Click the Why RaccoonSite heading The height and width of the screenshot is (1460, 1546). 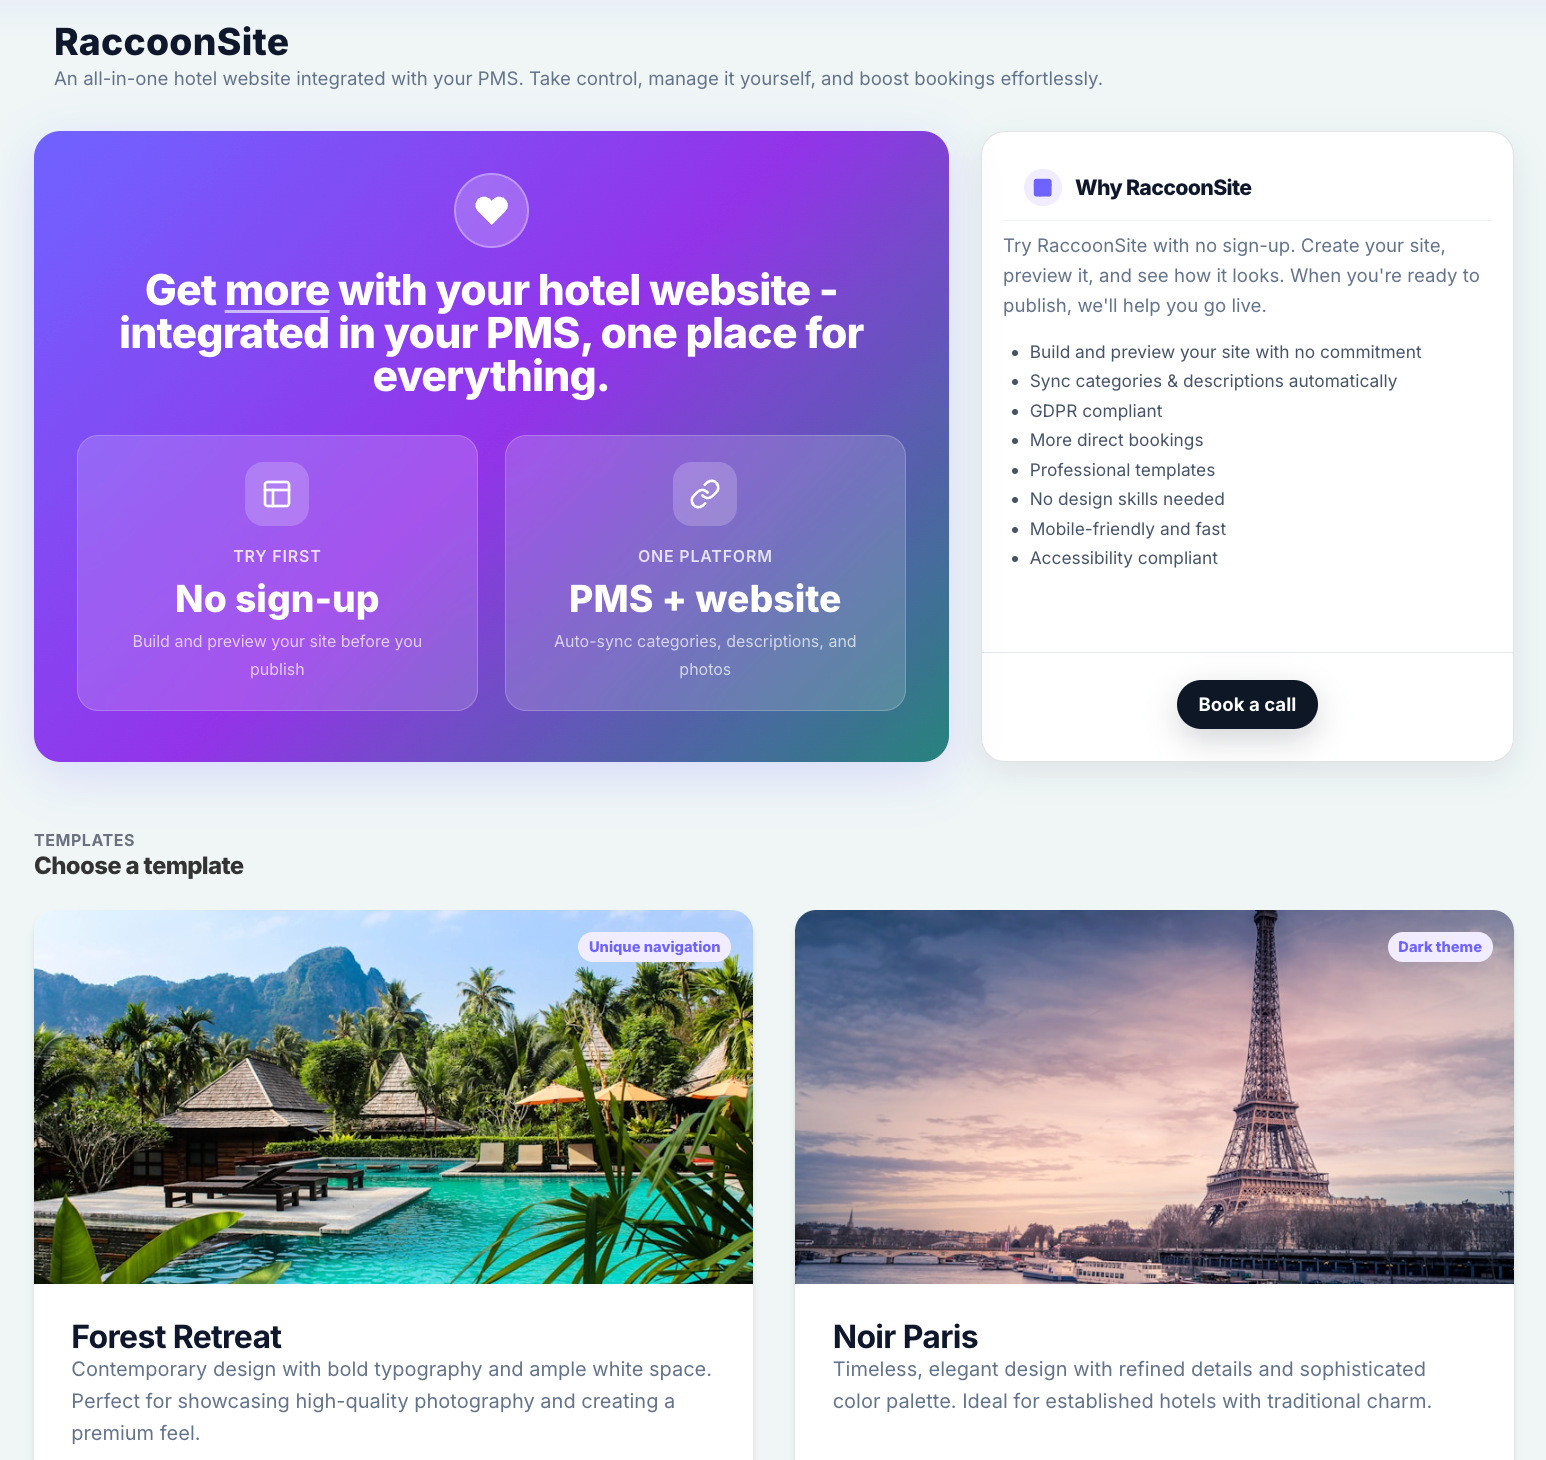(1163, 188)
